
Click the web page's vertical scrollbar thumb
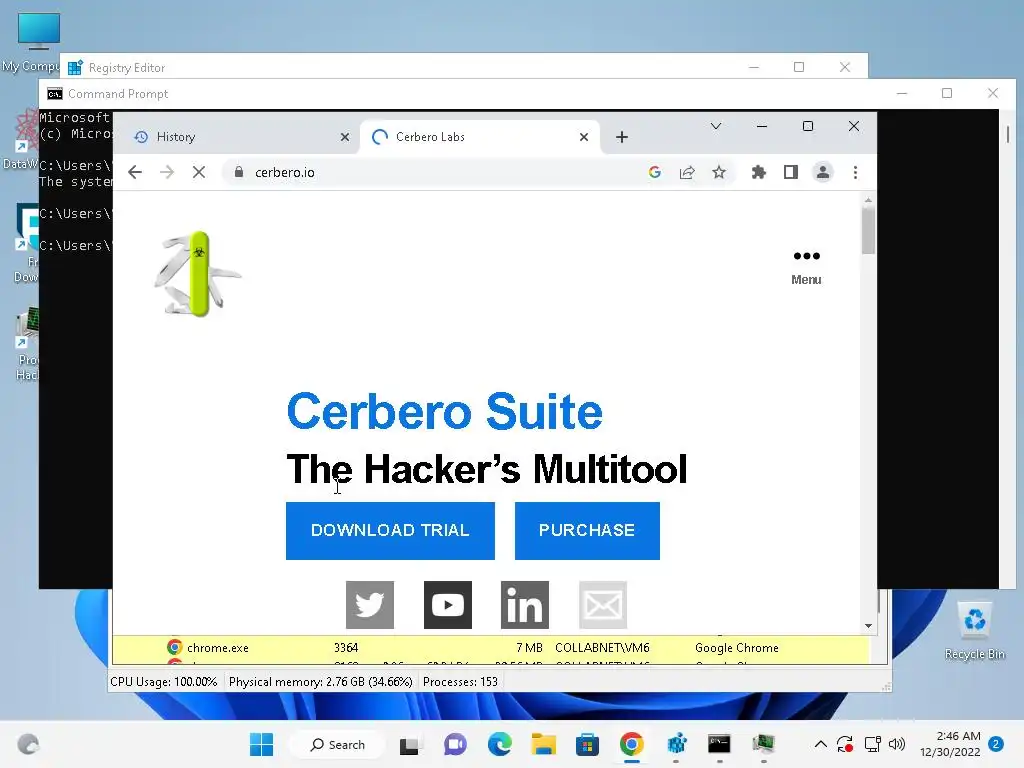[868, 231]
